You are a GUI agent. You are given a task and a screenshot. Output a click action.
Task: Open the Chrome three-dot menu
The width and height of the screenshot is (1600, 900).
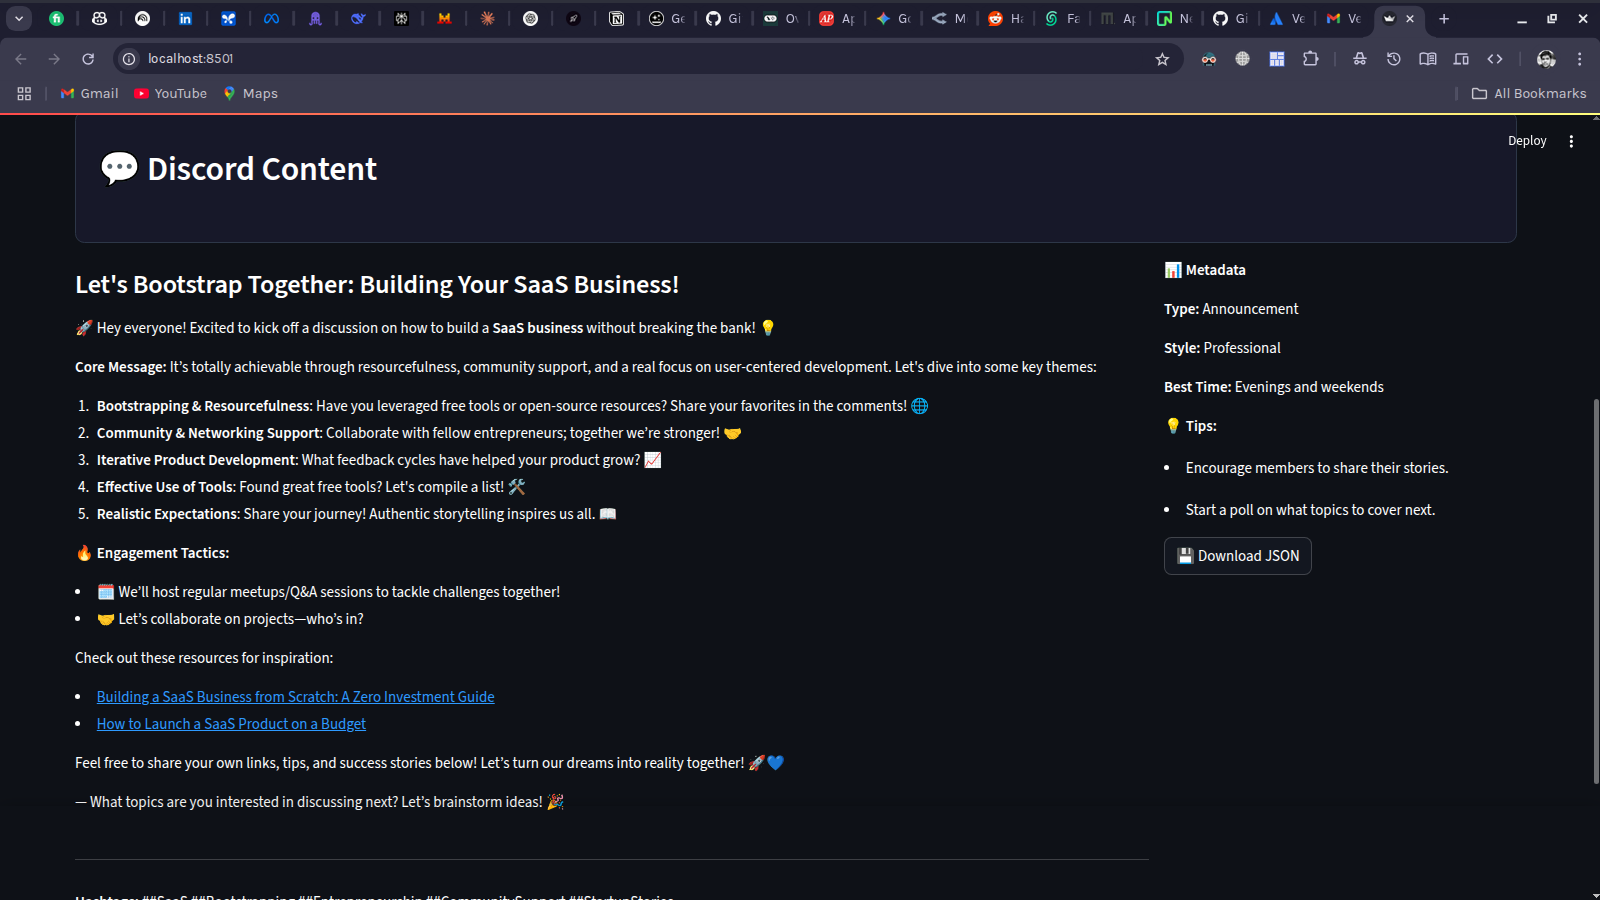1579,59
